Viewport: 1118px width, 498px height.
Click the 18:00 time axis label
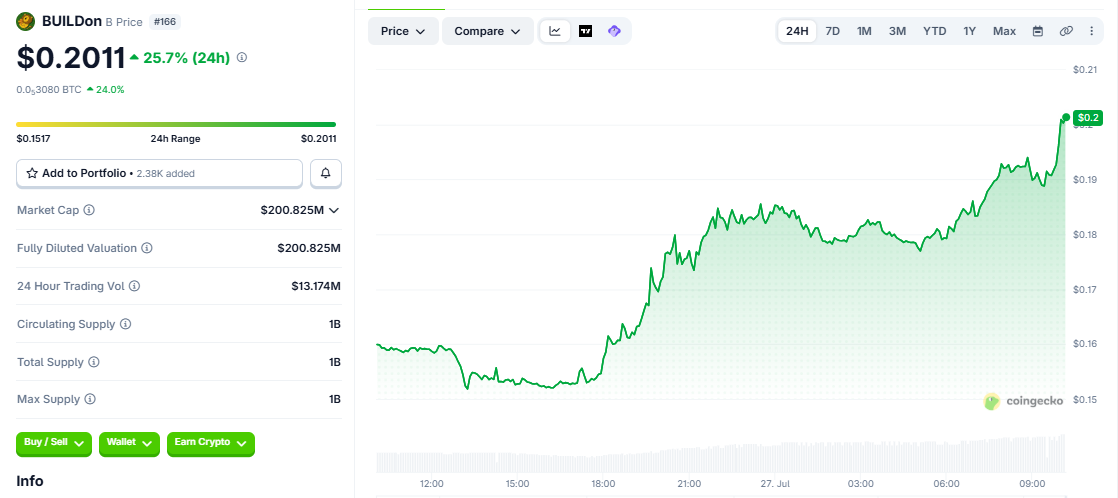tap(602, 484)
